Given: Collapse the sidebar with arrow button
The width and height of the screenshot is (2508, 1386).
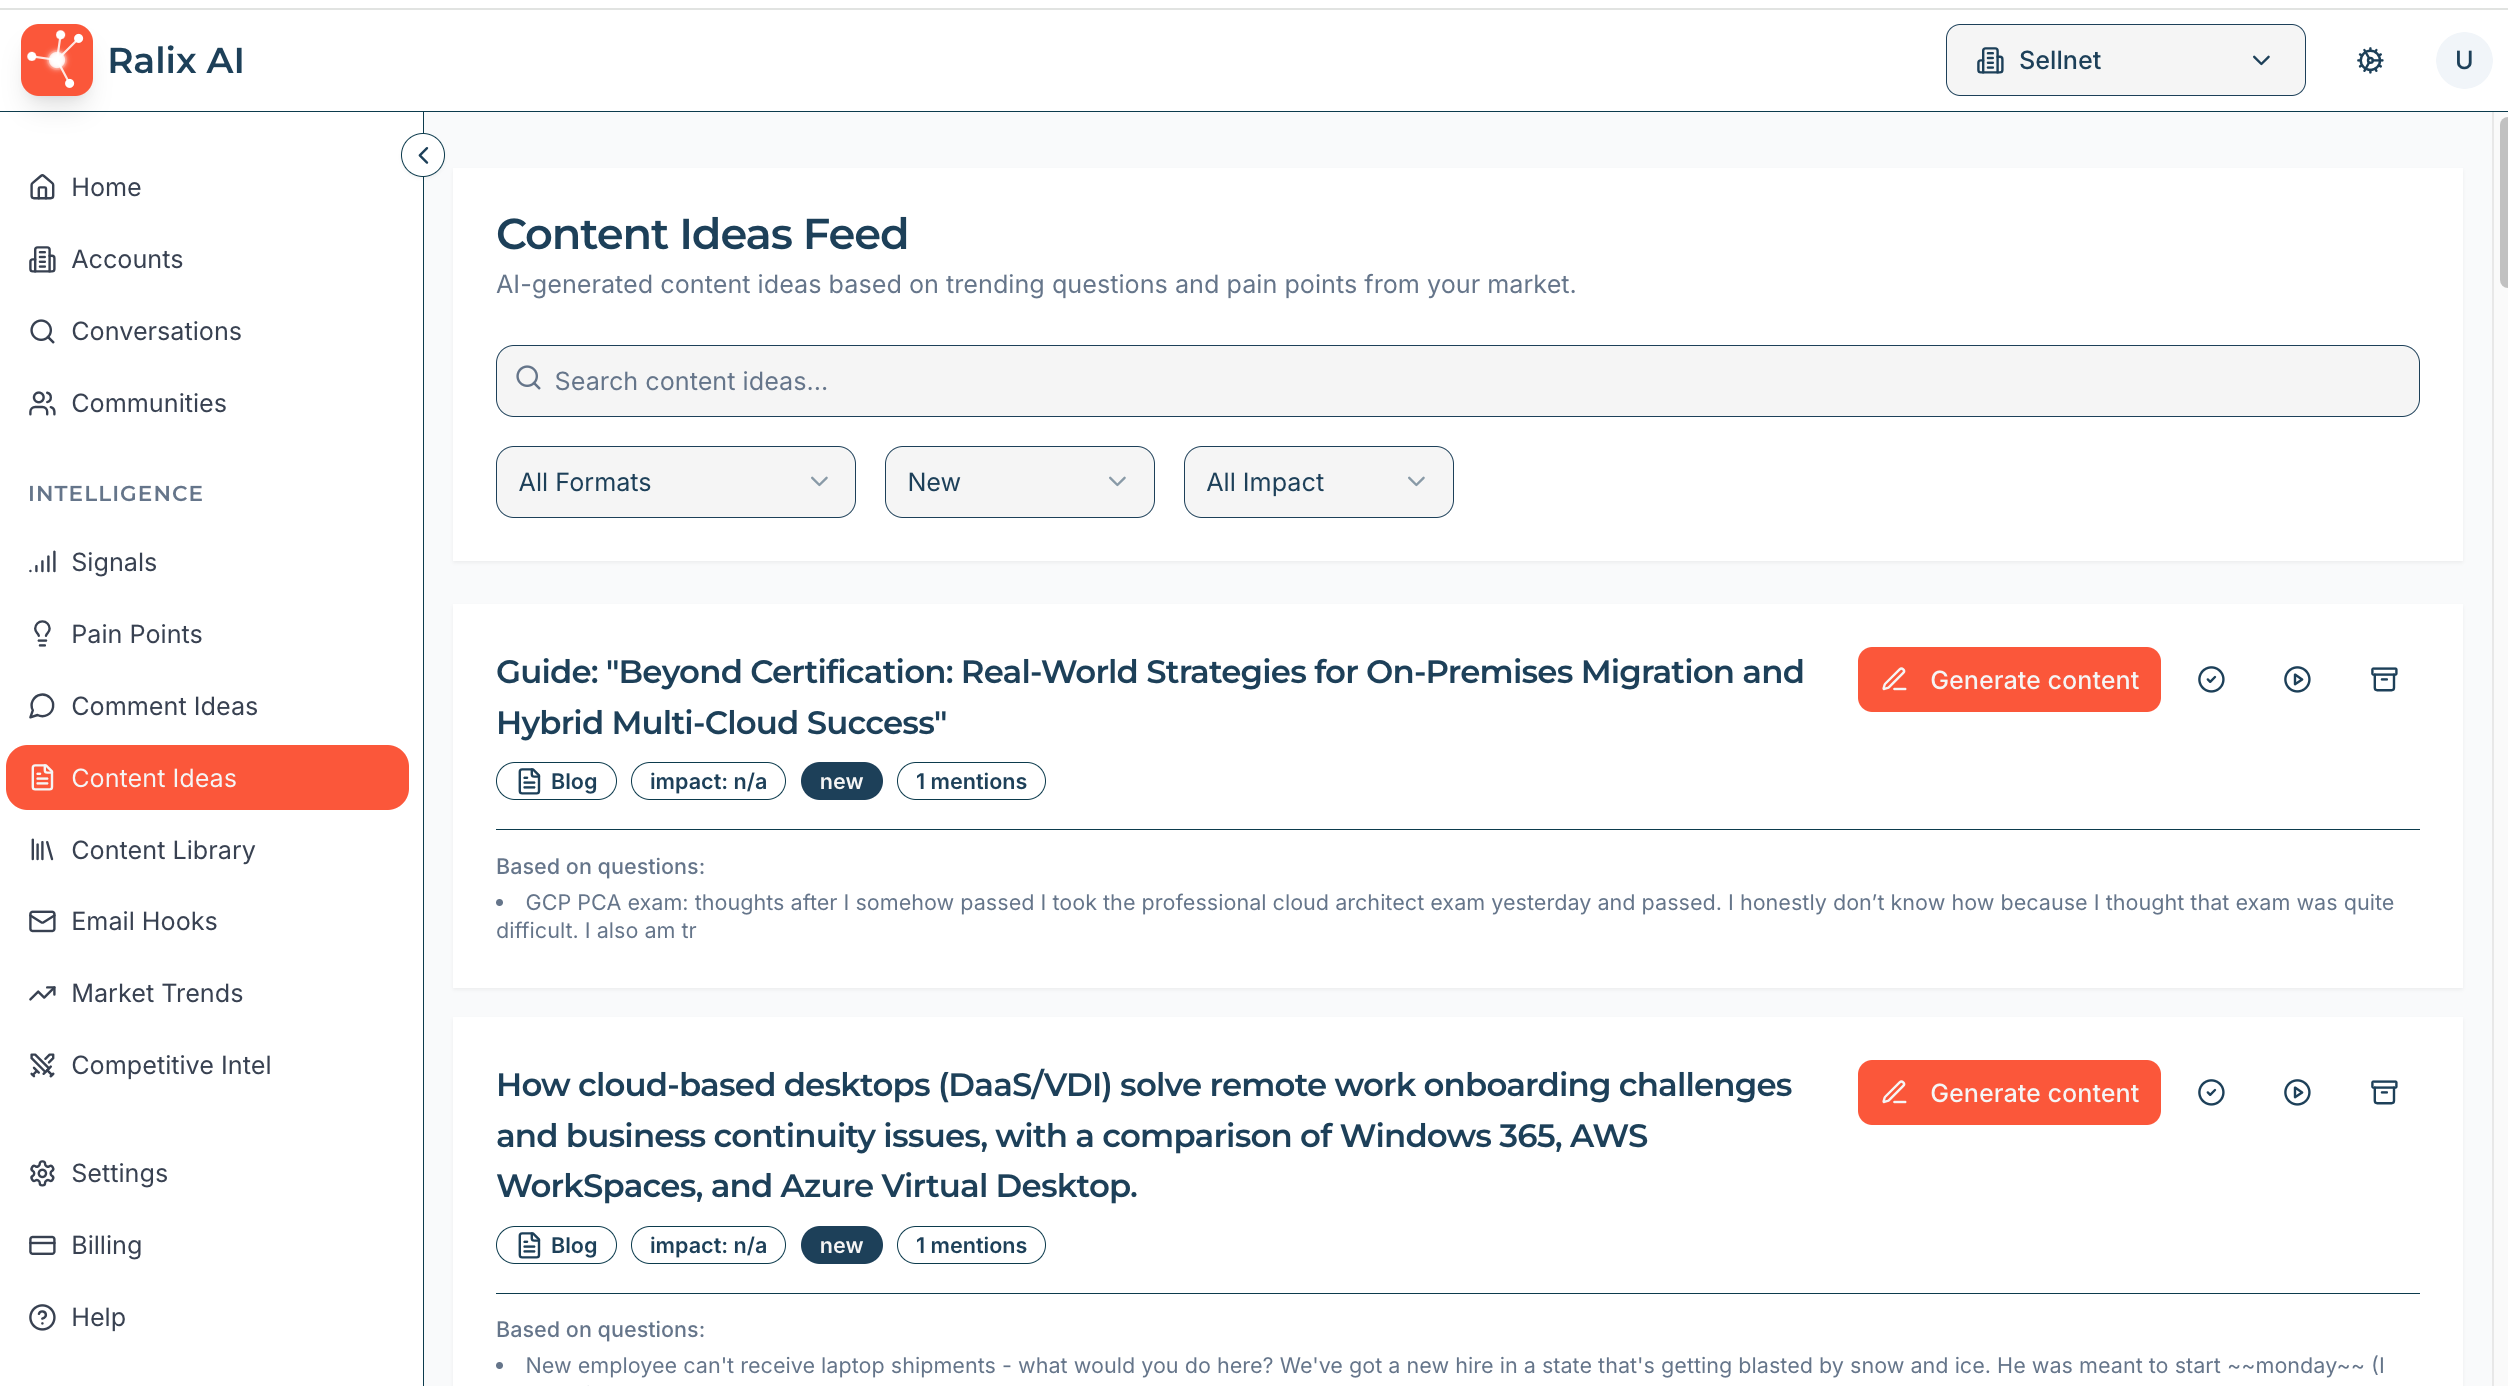Looking at the screenshot, I should pos(423,155).
